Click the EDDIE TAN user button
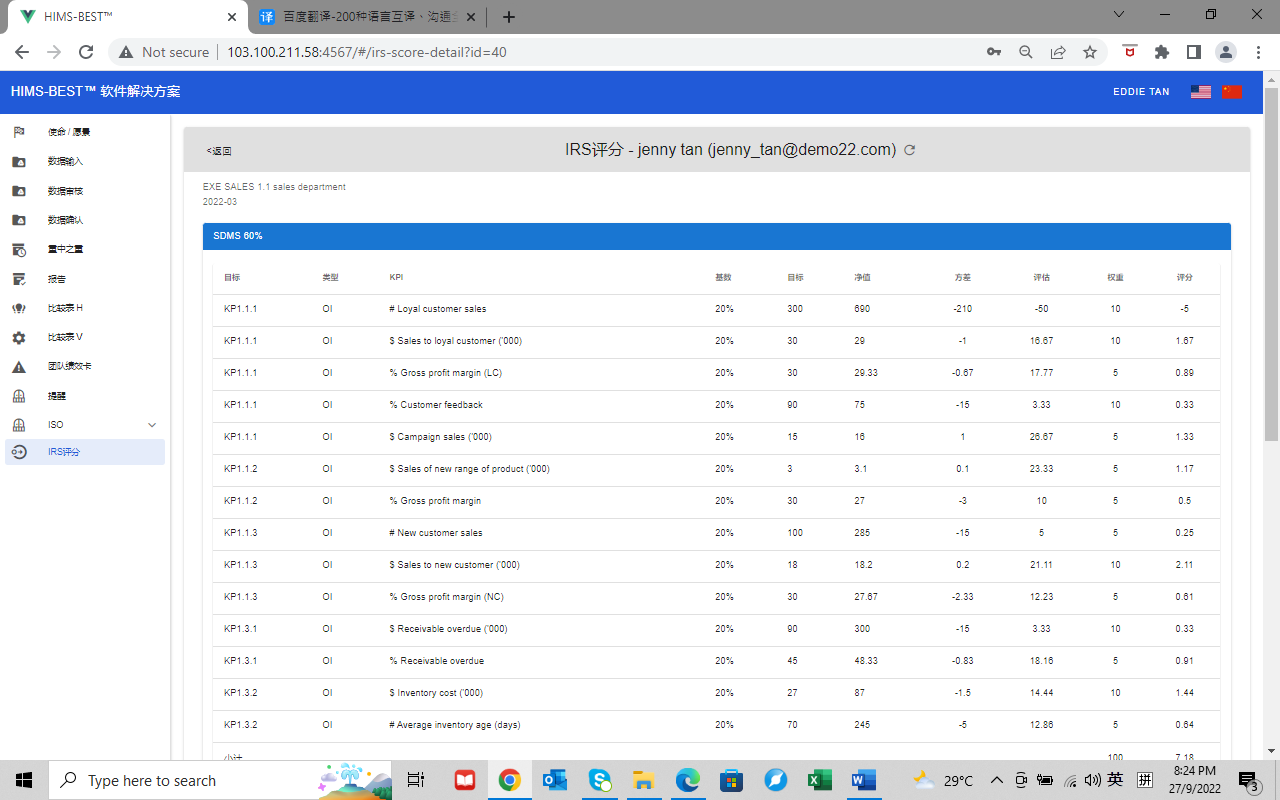Image resolution: width=1280 pixels, height=800 pixels. tap(1141, 92)
